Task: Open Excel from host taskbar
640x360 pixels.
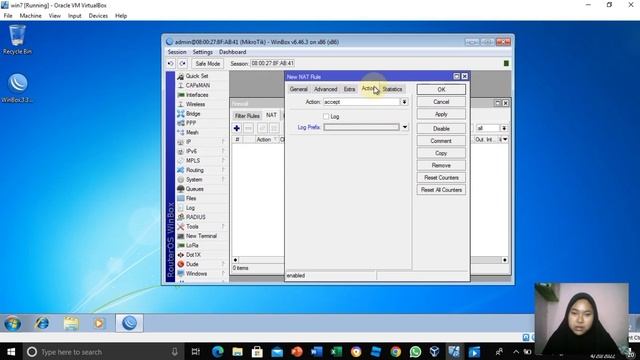Action: [x=336, y=351]
